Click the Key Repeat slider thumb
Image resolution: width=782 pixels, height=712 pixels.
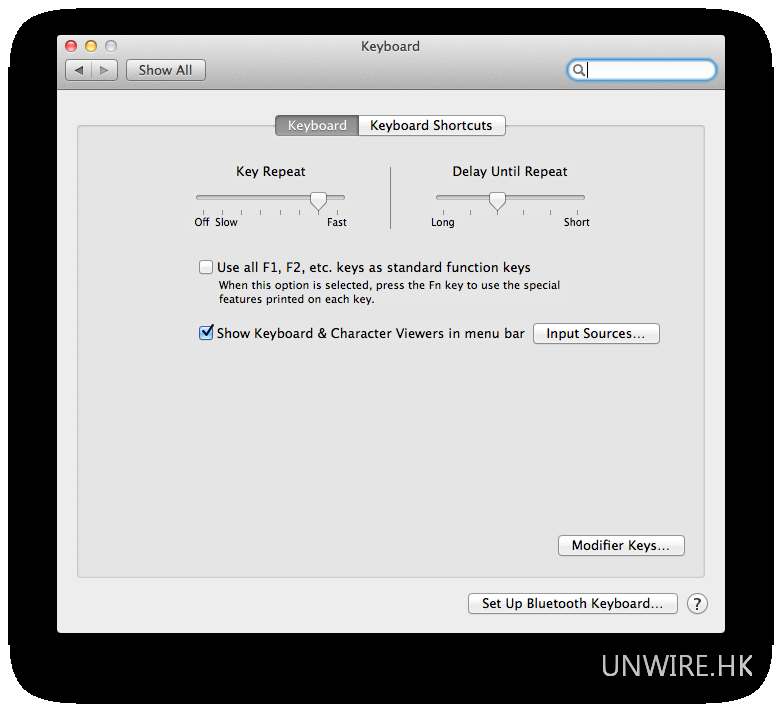[x=318, y=200]
